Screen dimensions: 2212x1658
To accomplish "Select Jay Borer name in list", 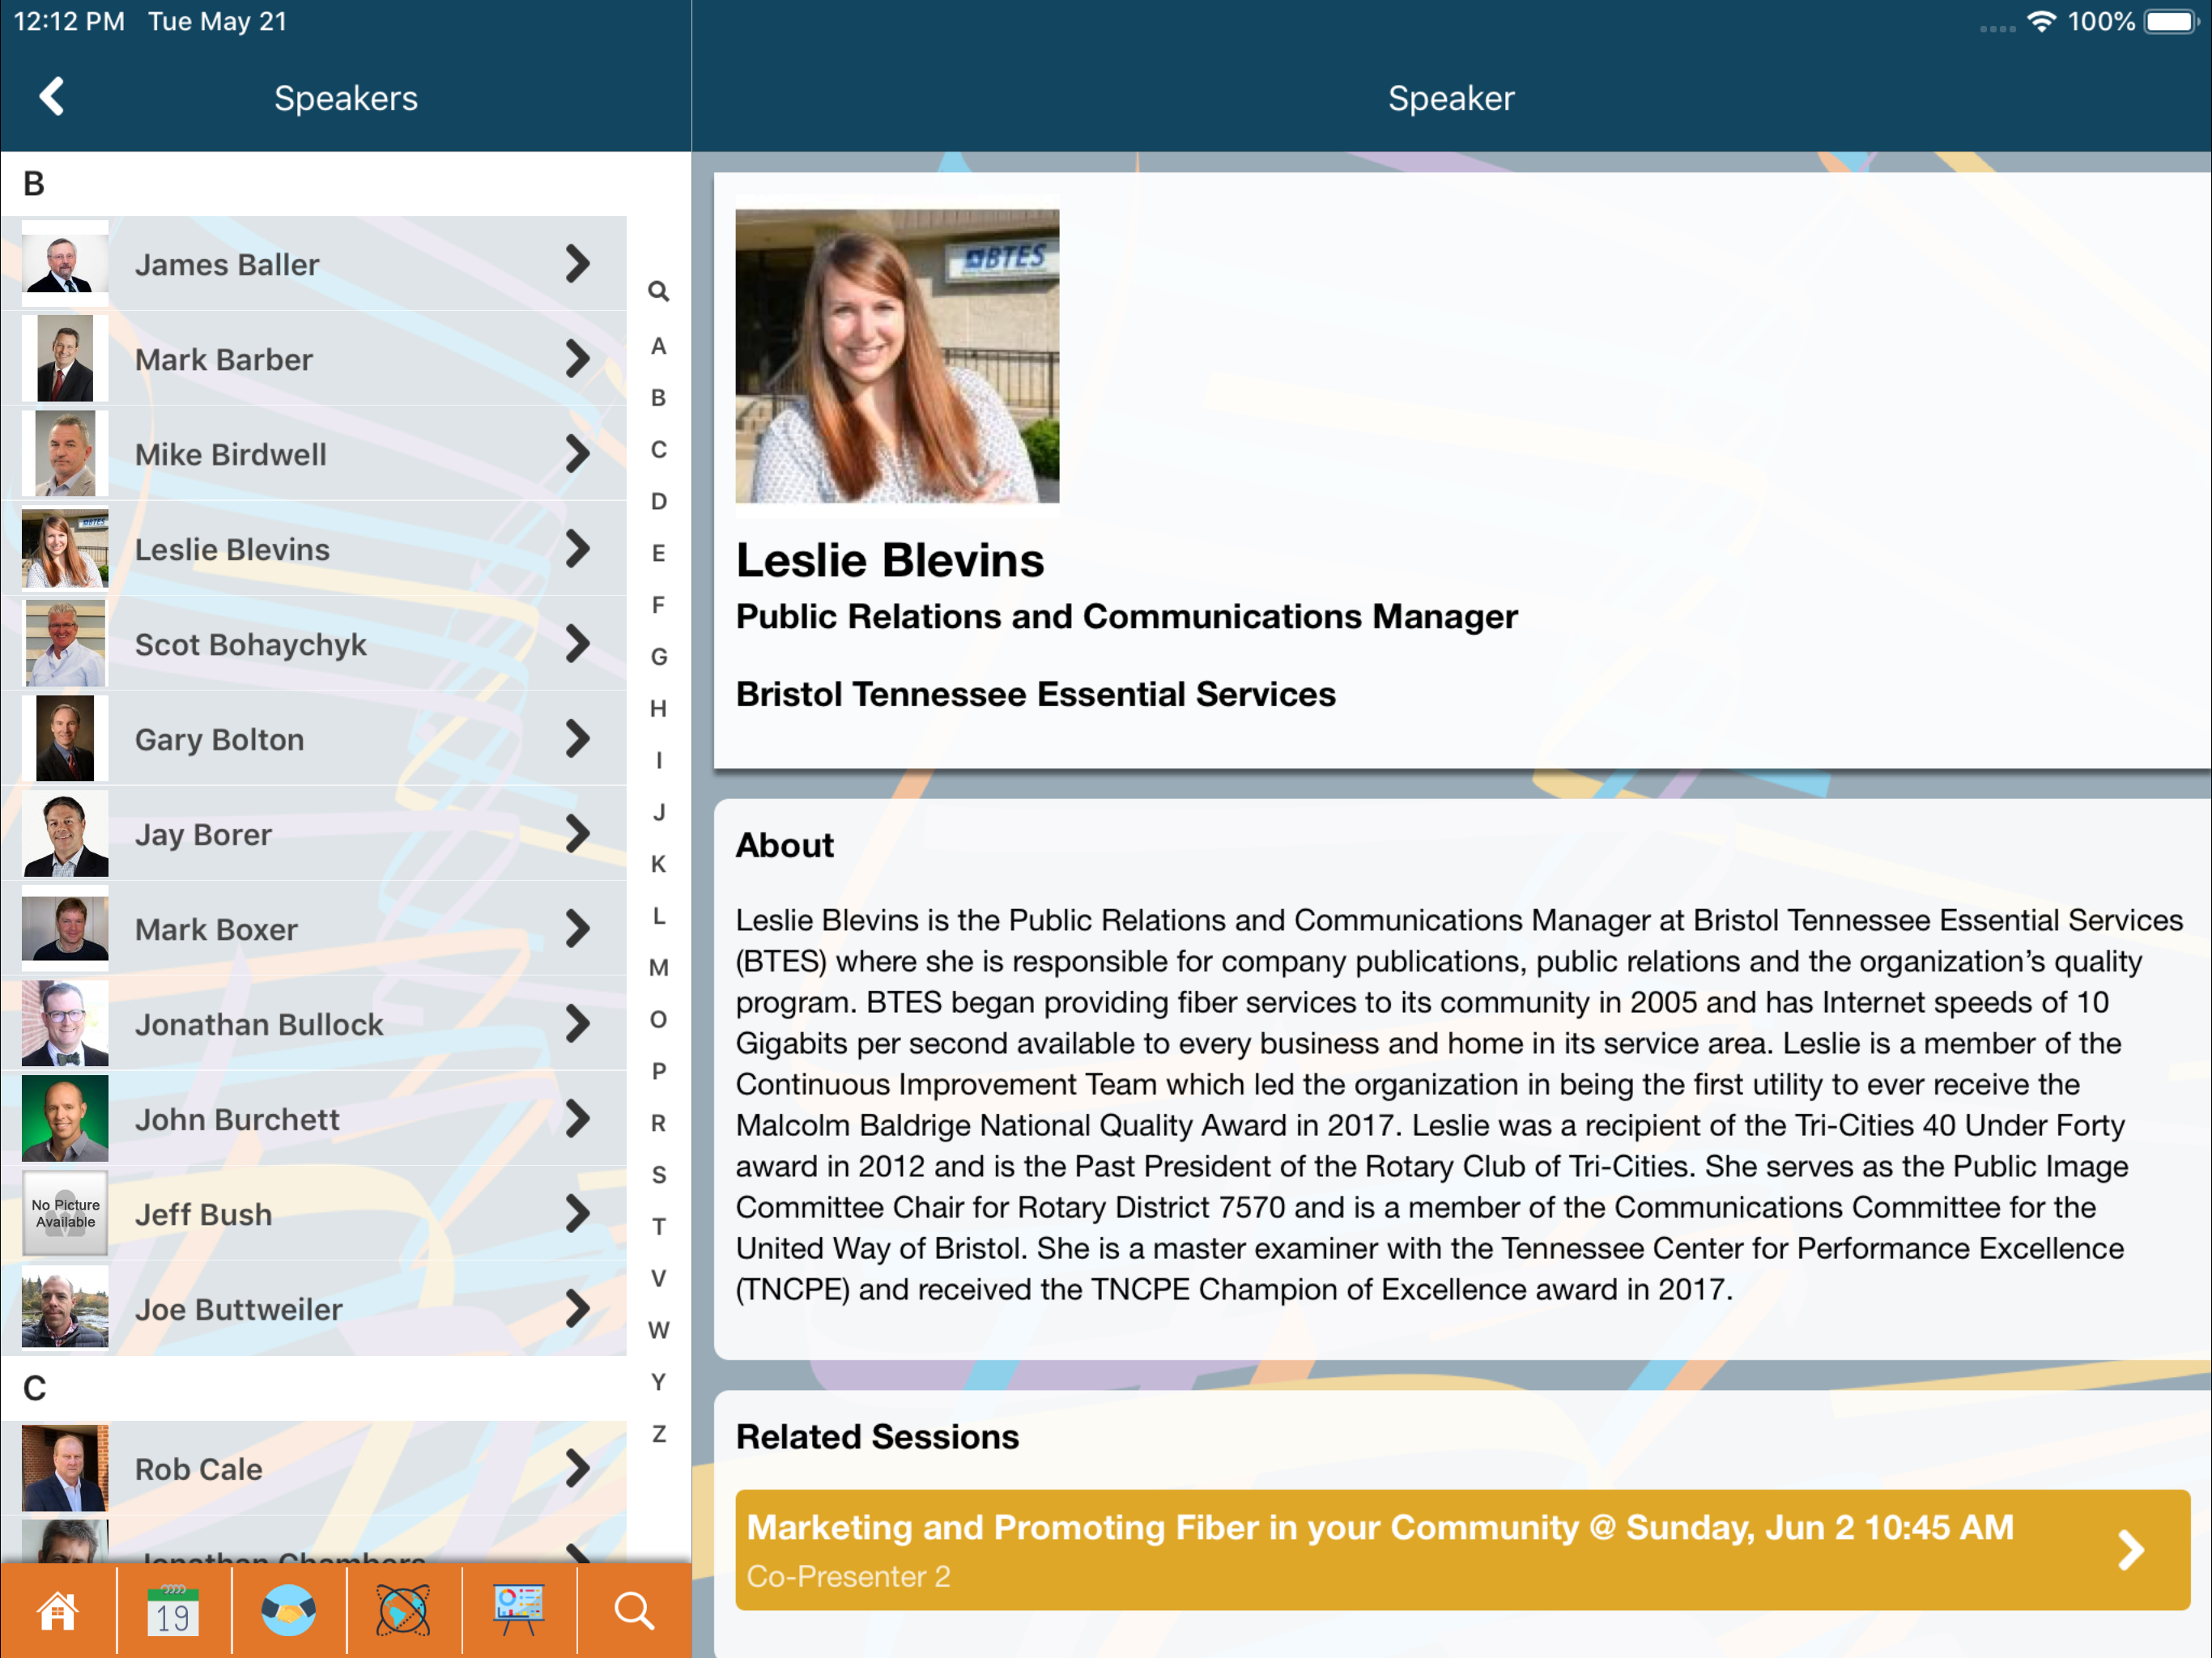I will click(x=204, y=835).
